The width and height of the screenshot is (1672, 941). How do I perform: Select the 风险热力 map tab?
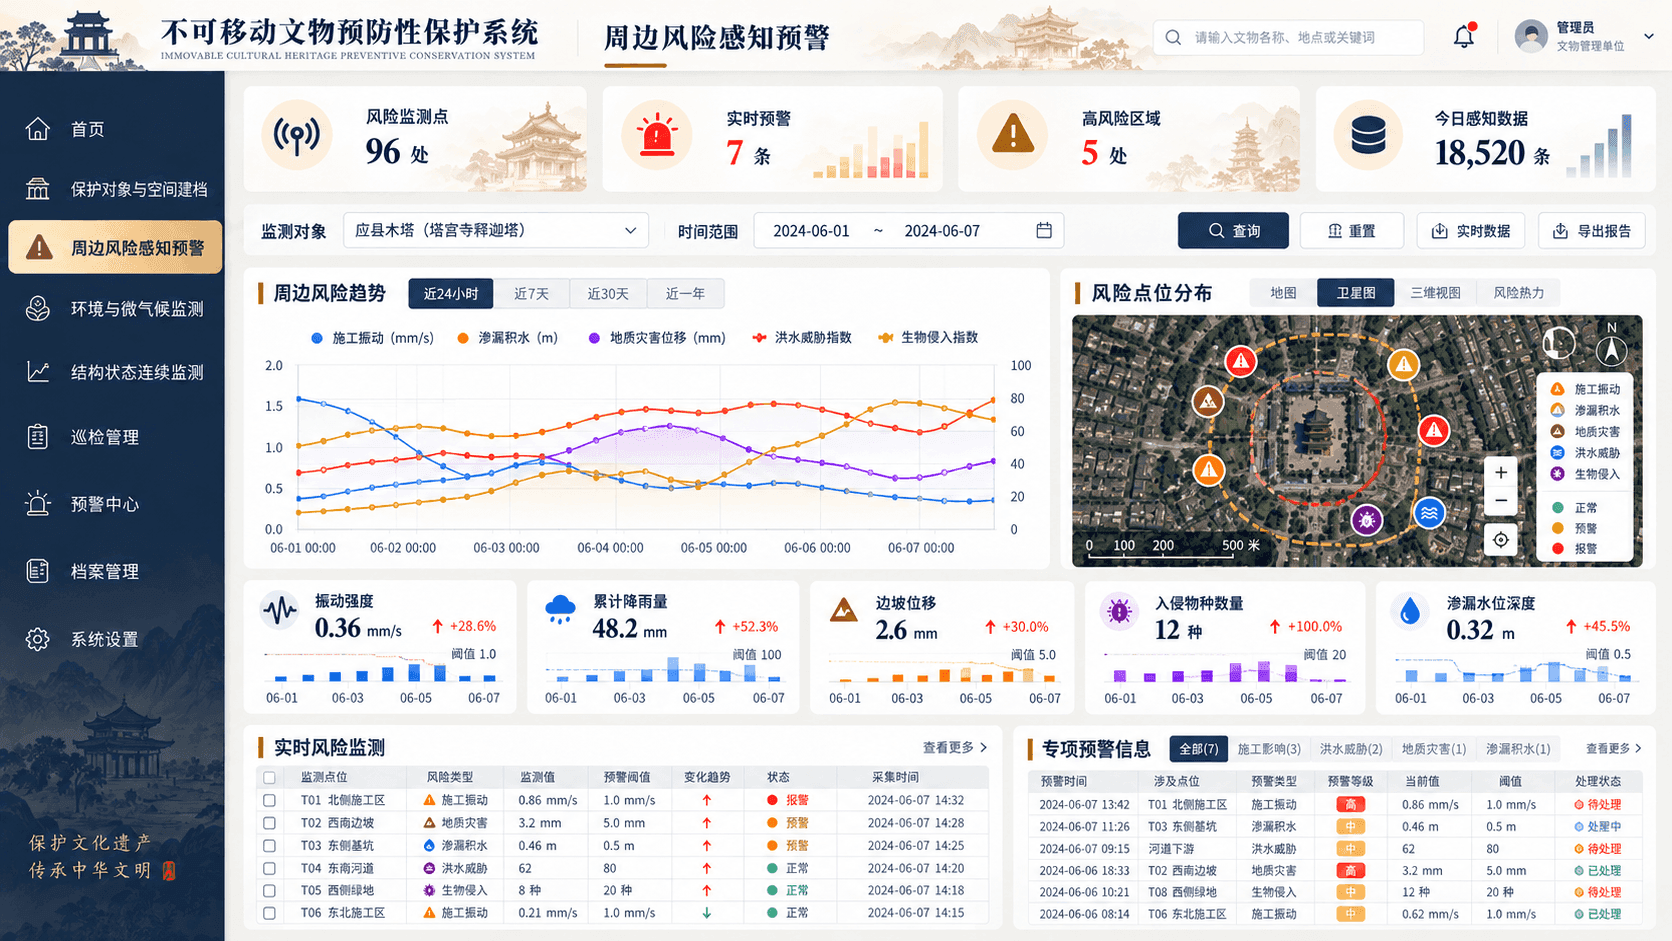click(1518, 292)
